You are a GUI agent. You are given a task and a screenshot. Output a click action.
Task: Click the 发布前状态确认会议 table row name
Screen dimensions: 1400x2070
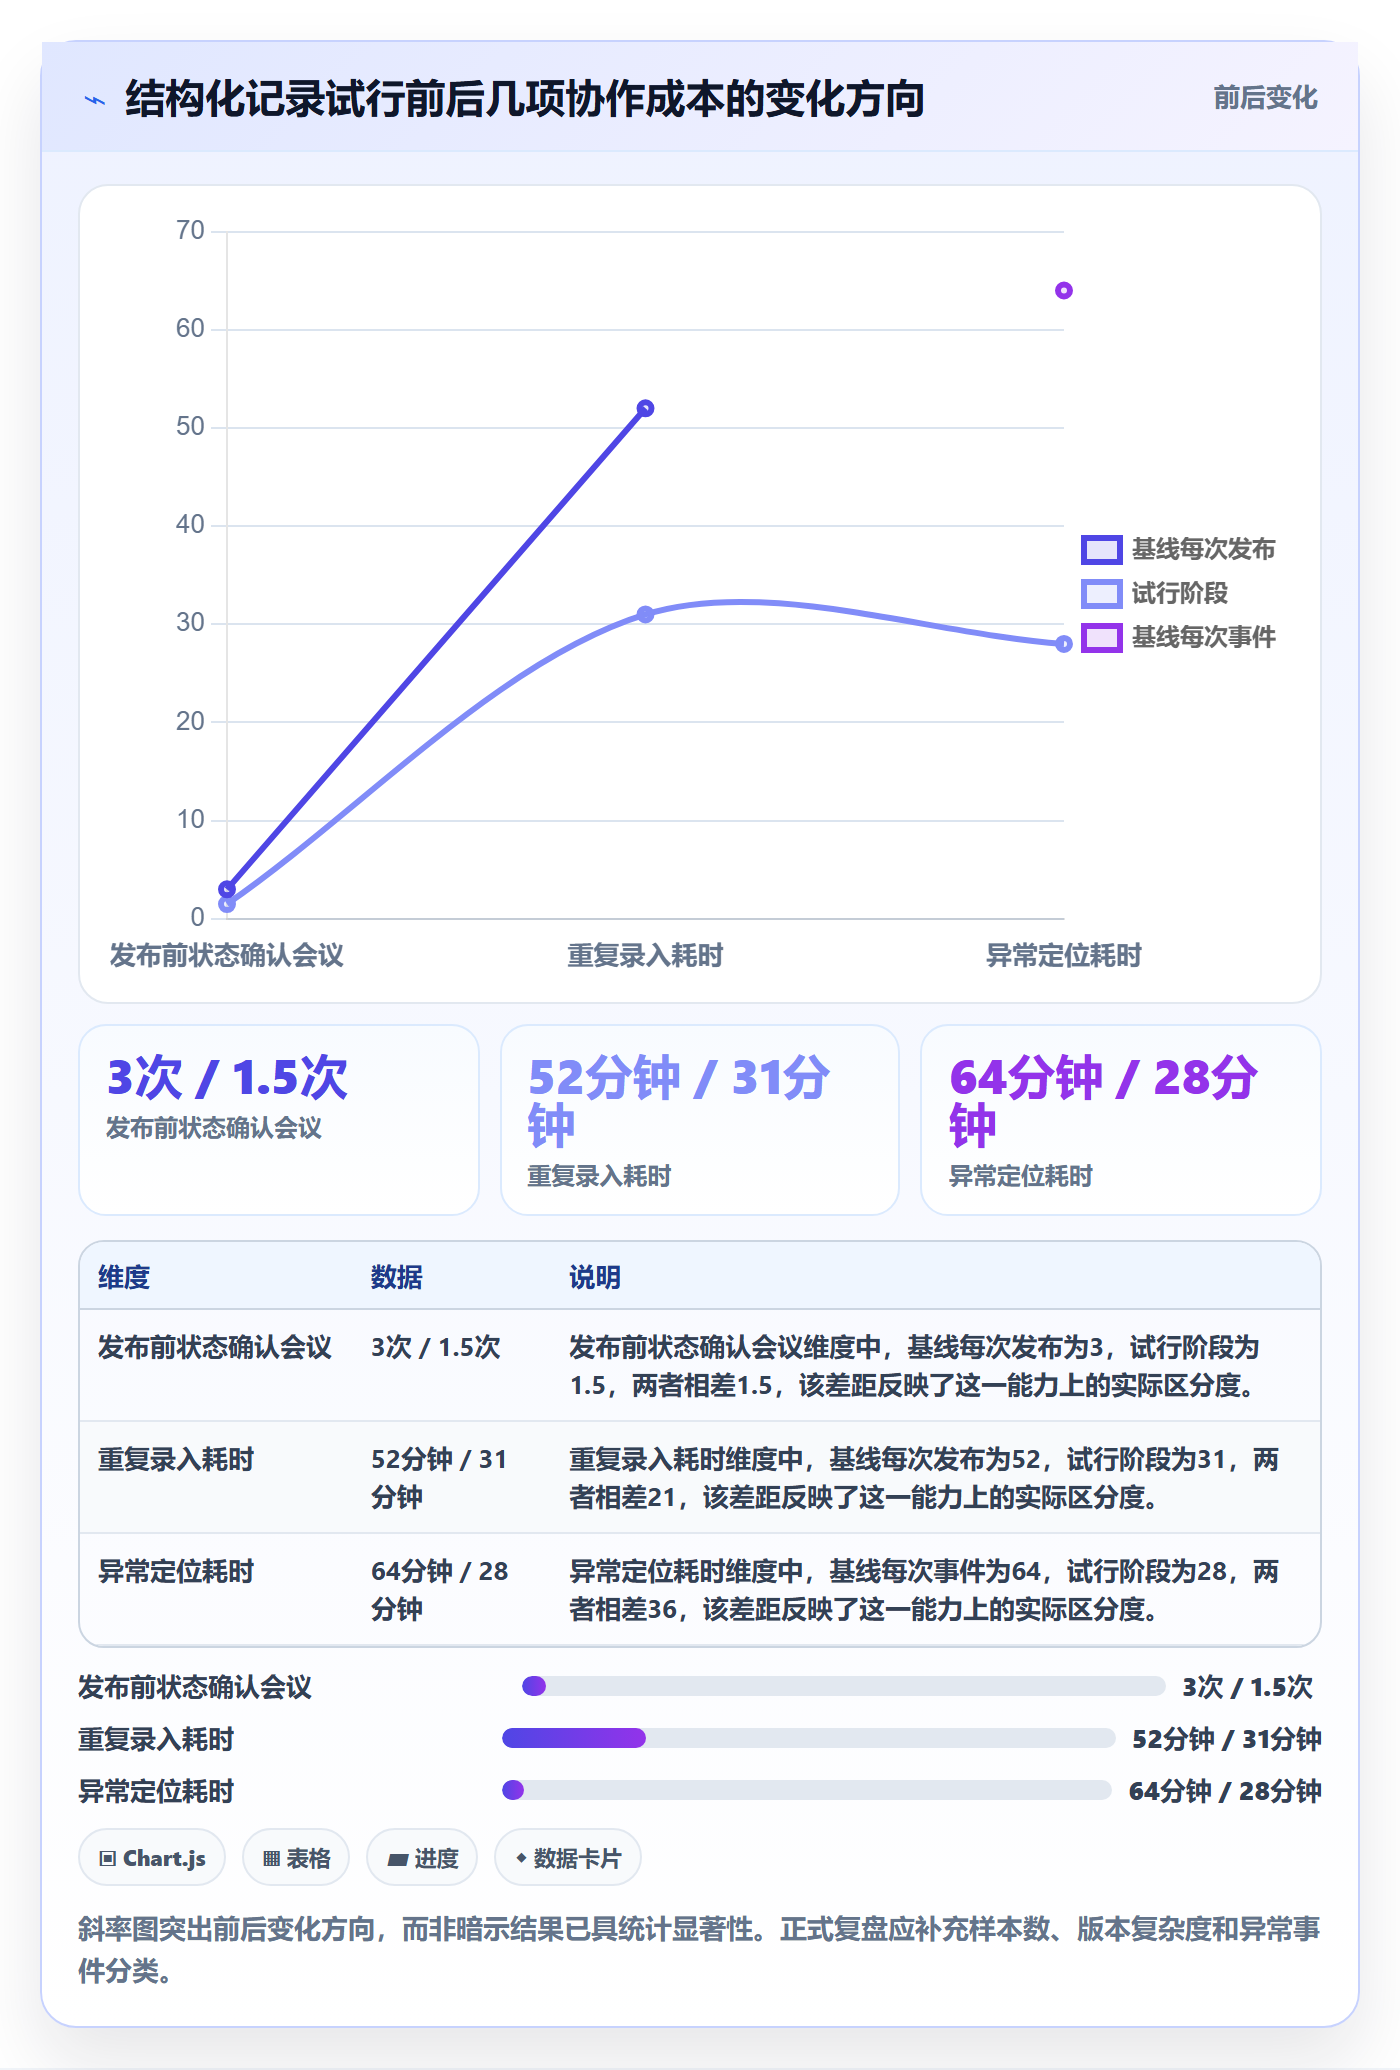(x=215, y=1348)
